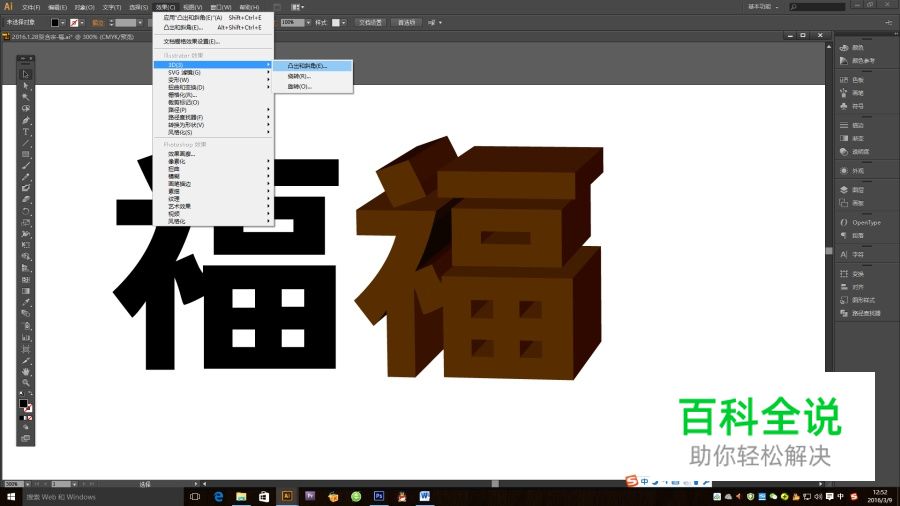Choose 凸出和斜角(E)... in 3D submenu
This screenshot has height=506, width=900.
(x=312, y=66)
